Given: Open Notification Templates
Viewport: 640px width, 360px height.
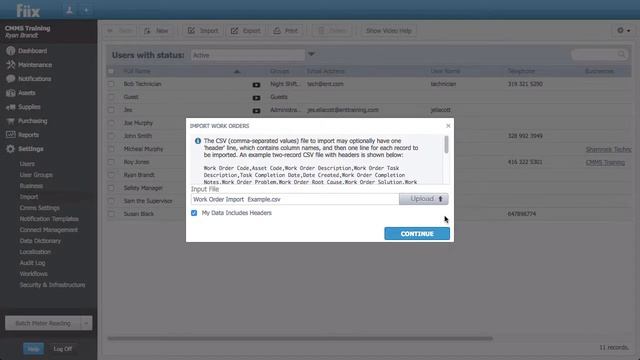Looking at the screenshot, I should 49,219.
